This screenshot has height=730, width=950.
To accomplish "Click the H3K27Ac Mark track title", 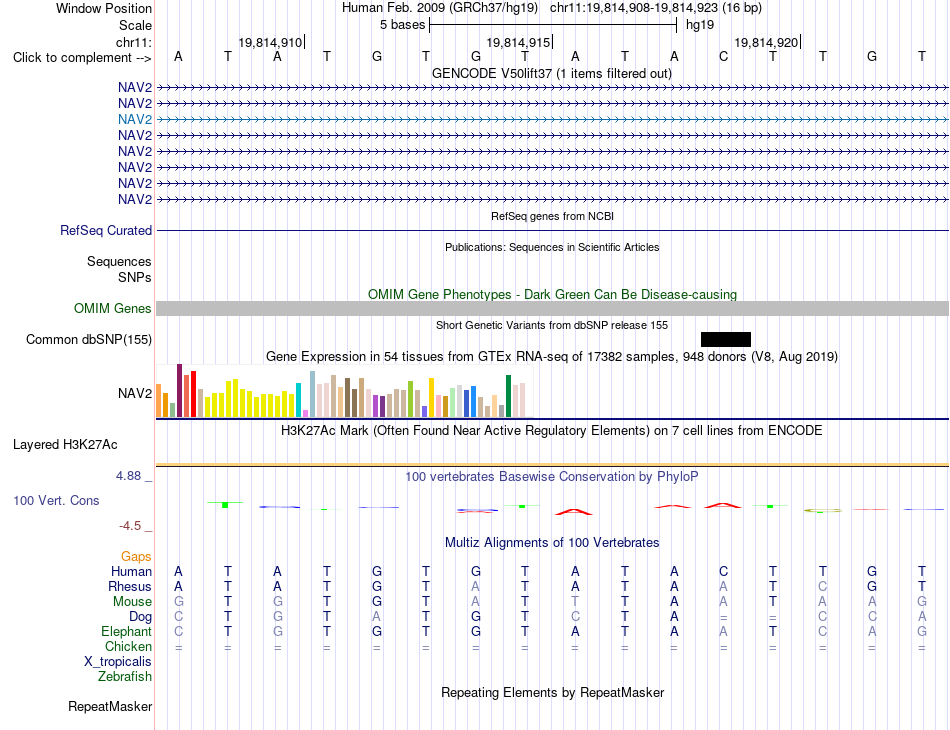I will click(552, 431).
